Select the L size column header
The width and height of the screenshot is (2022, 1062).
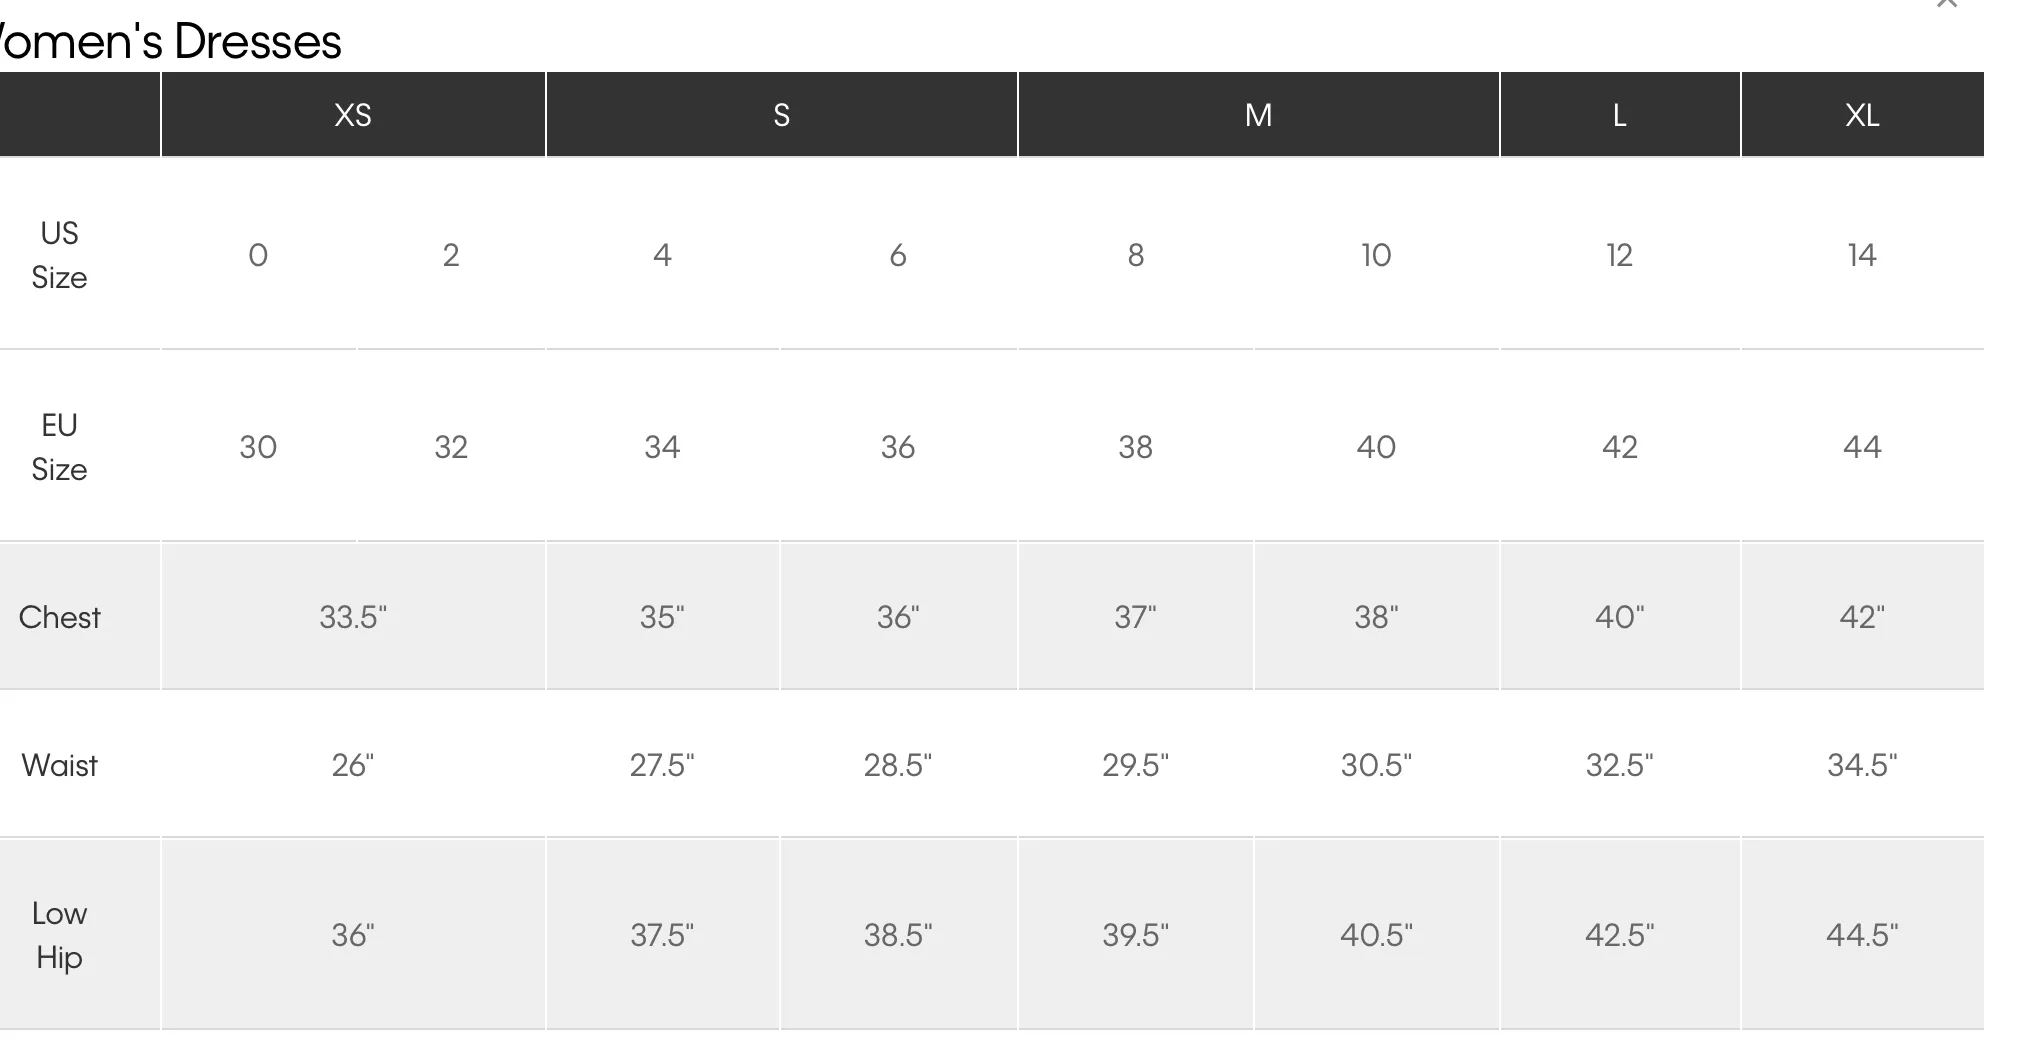point(1620,114)
